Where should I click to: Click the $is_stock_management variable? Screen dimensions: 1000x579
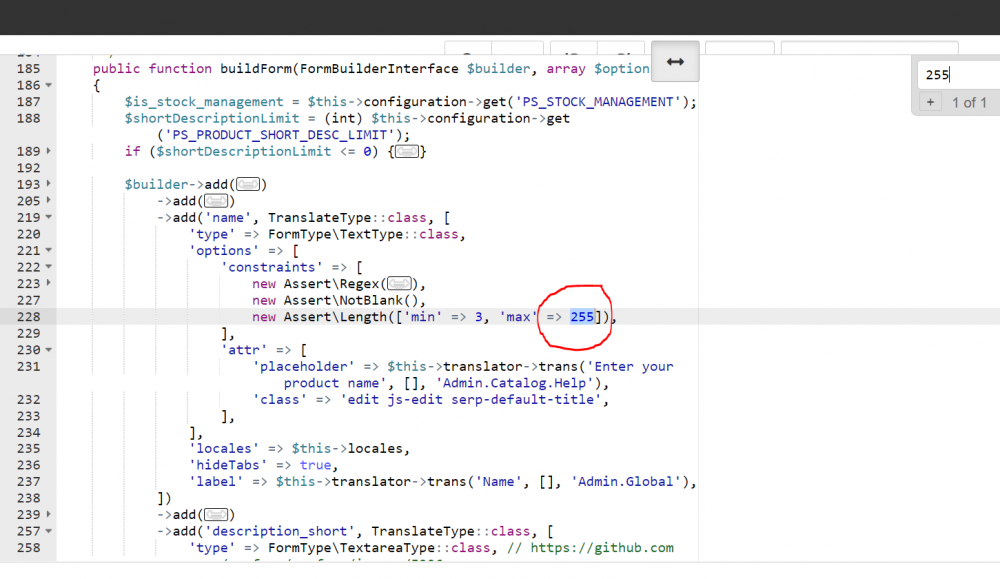coord(203,102)
